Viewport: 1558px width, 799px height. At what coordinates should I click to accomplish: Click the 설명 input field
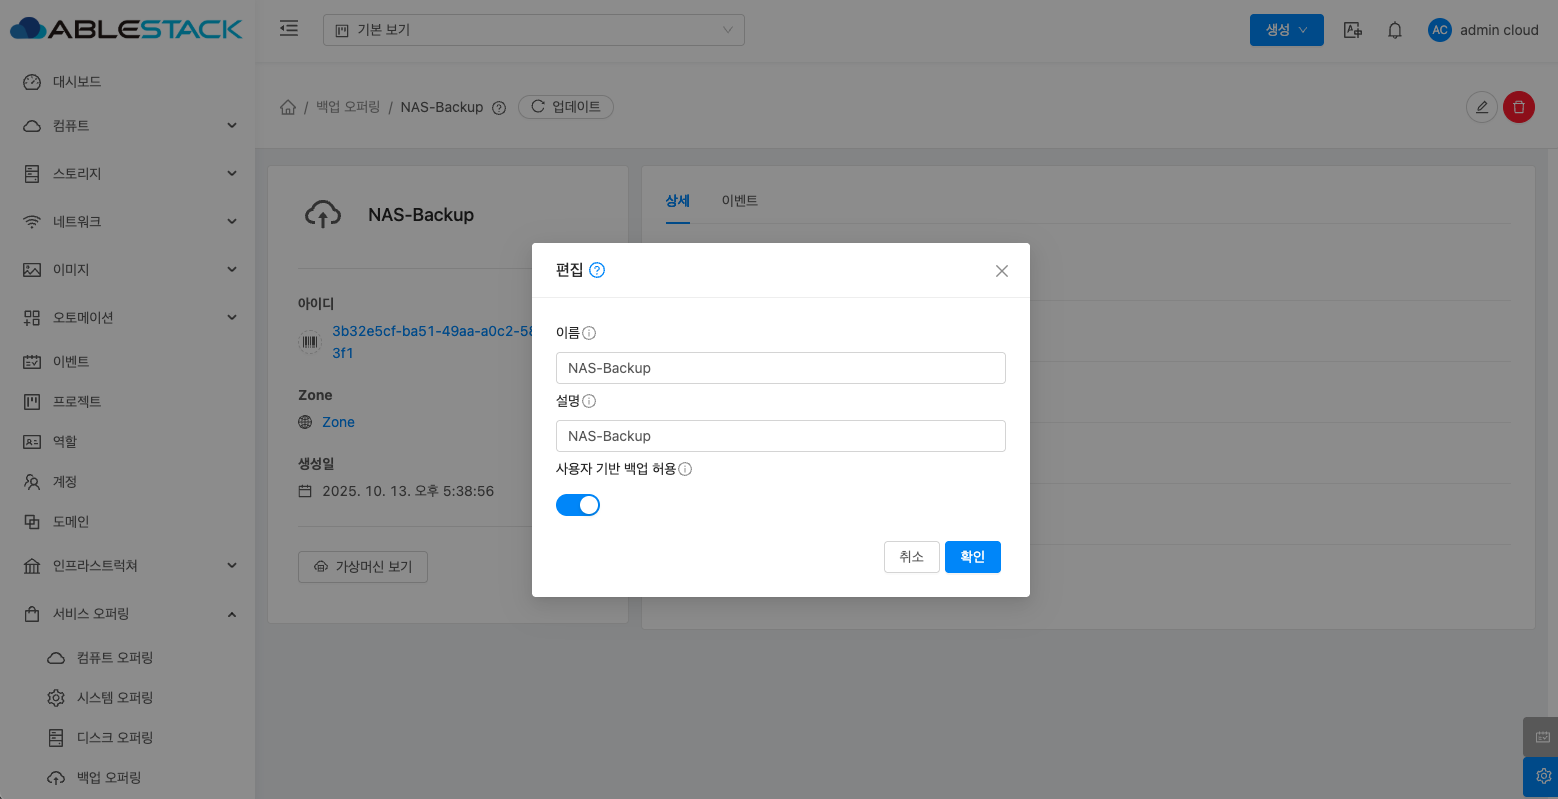780,436
